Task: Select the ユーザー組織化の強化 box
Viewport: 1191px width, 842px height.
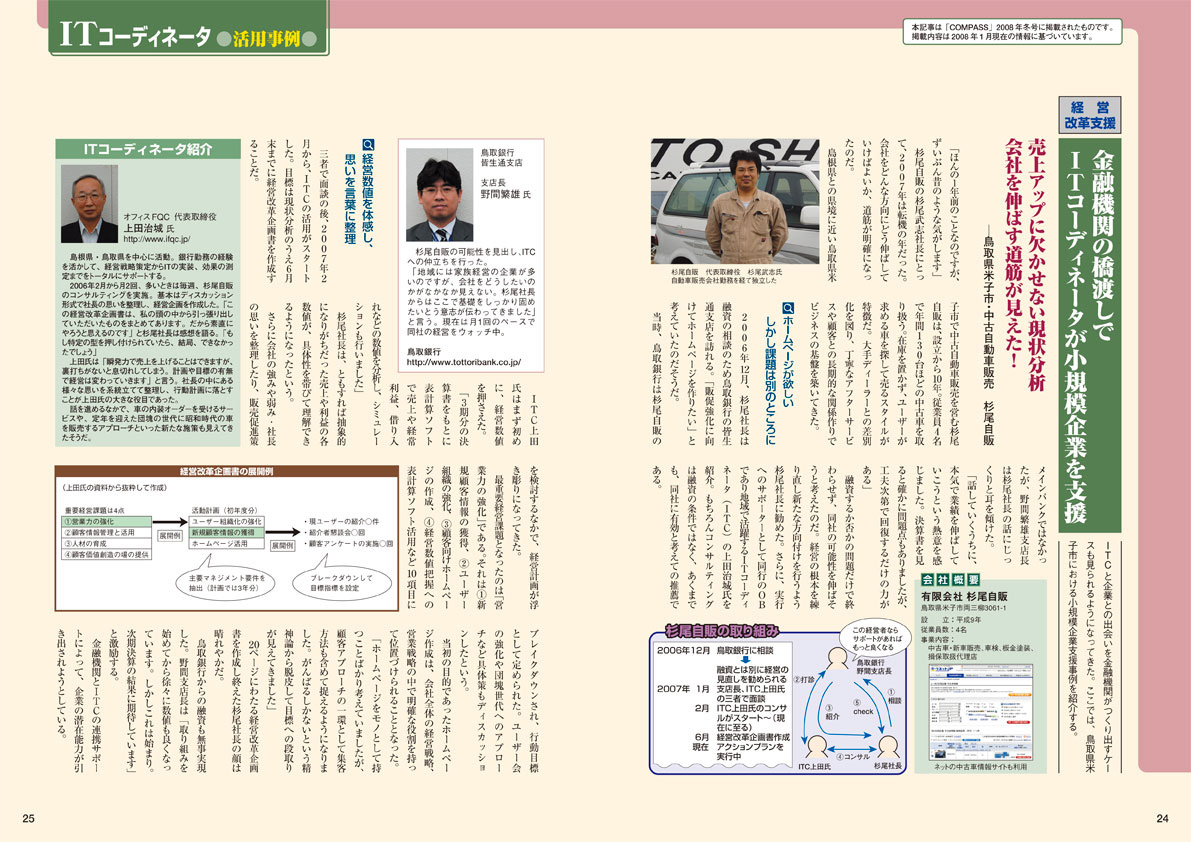Action: 227,522
